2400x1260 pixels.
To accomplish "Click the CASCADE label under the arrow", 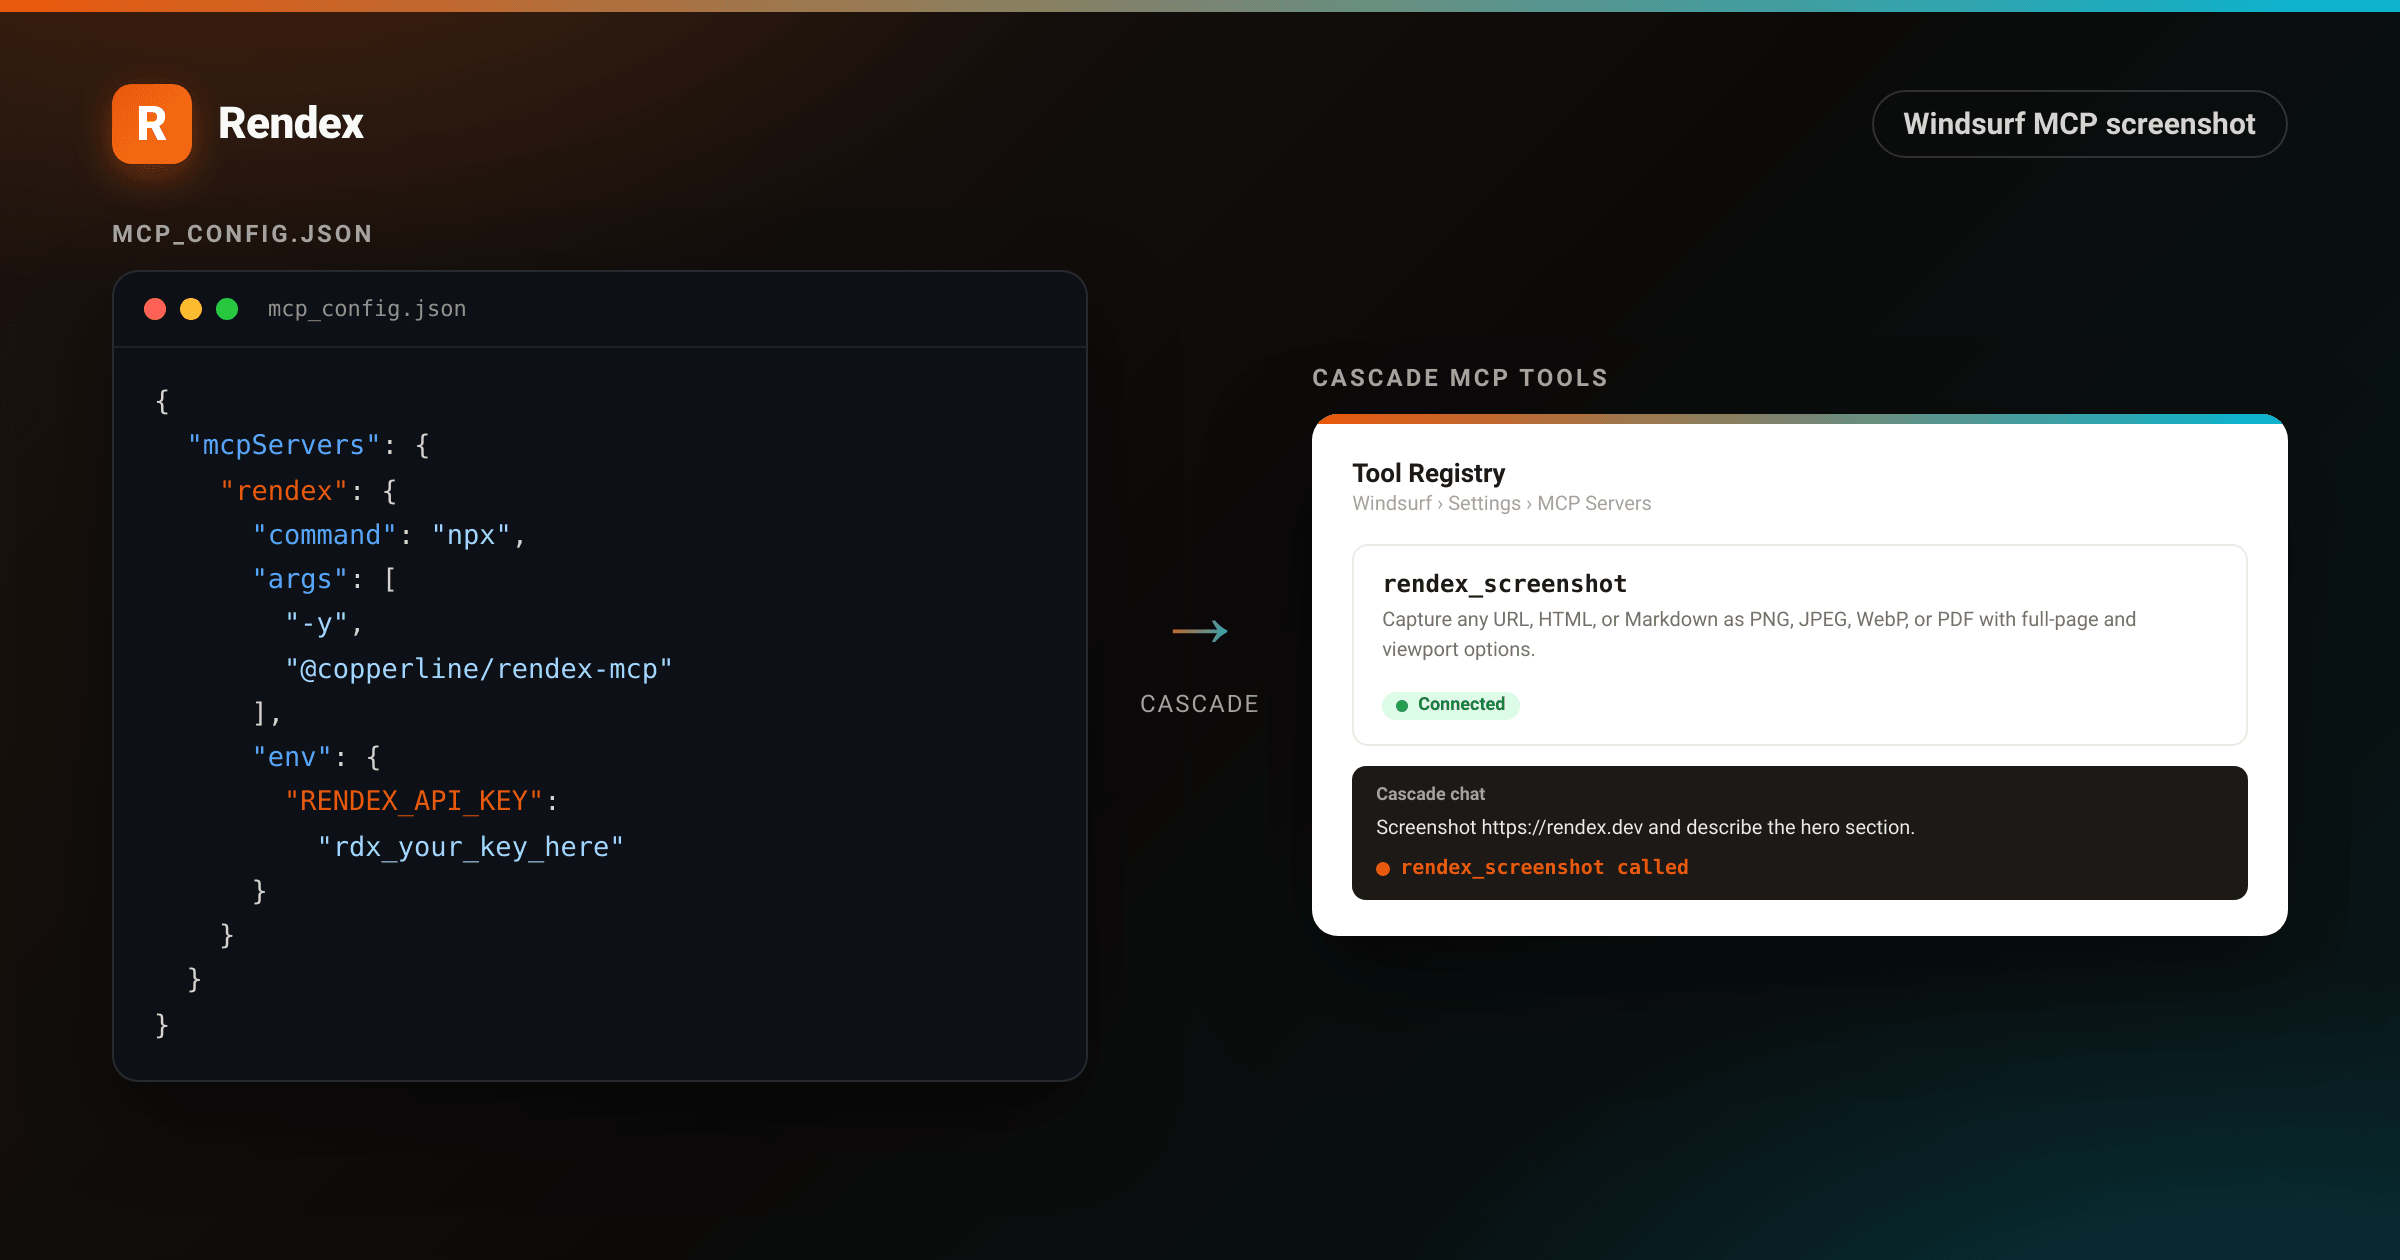I will pos(1200,704).
